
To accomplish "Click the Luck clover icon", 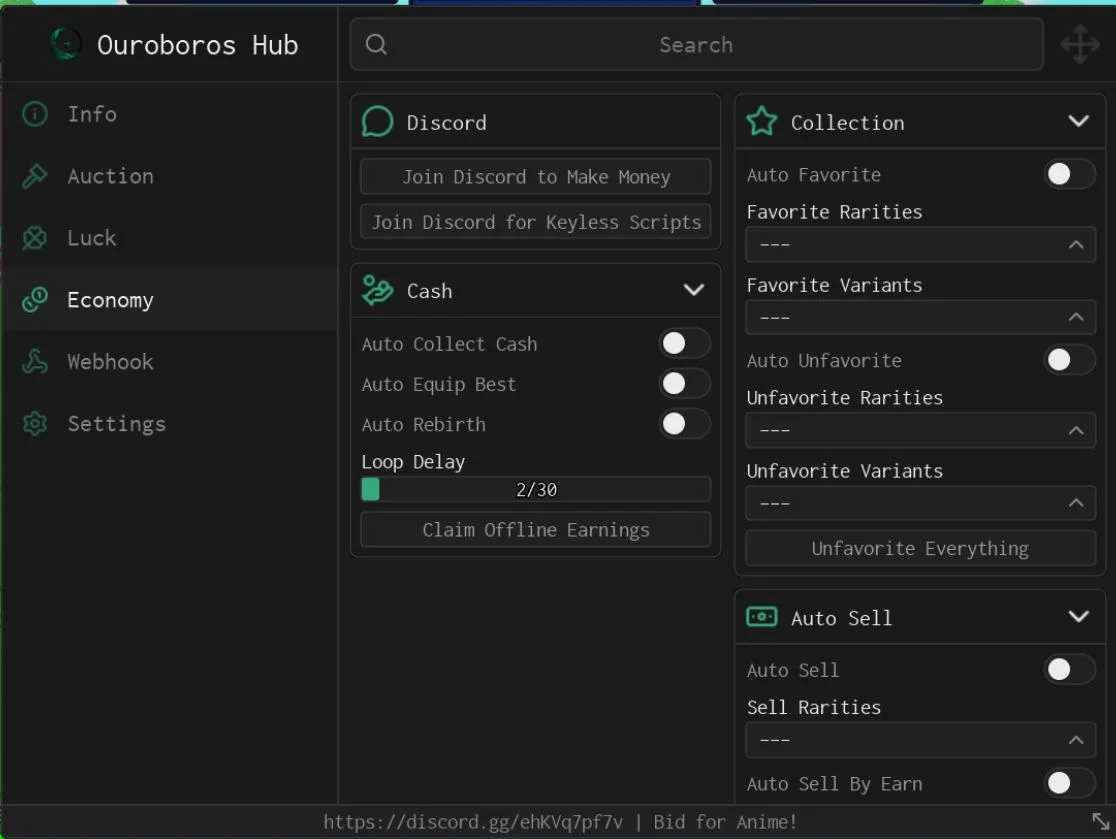I will click(35, 238).
